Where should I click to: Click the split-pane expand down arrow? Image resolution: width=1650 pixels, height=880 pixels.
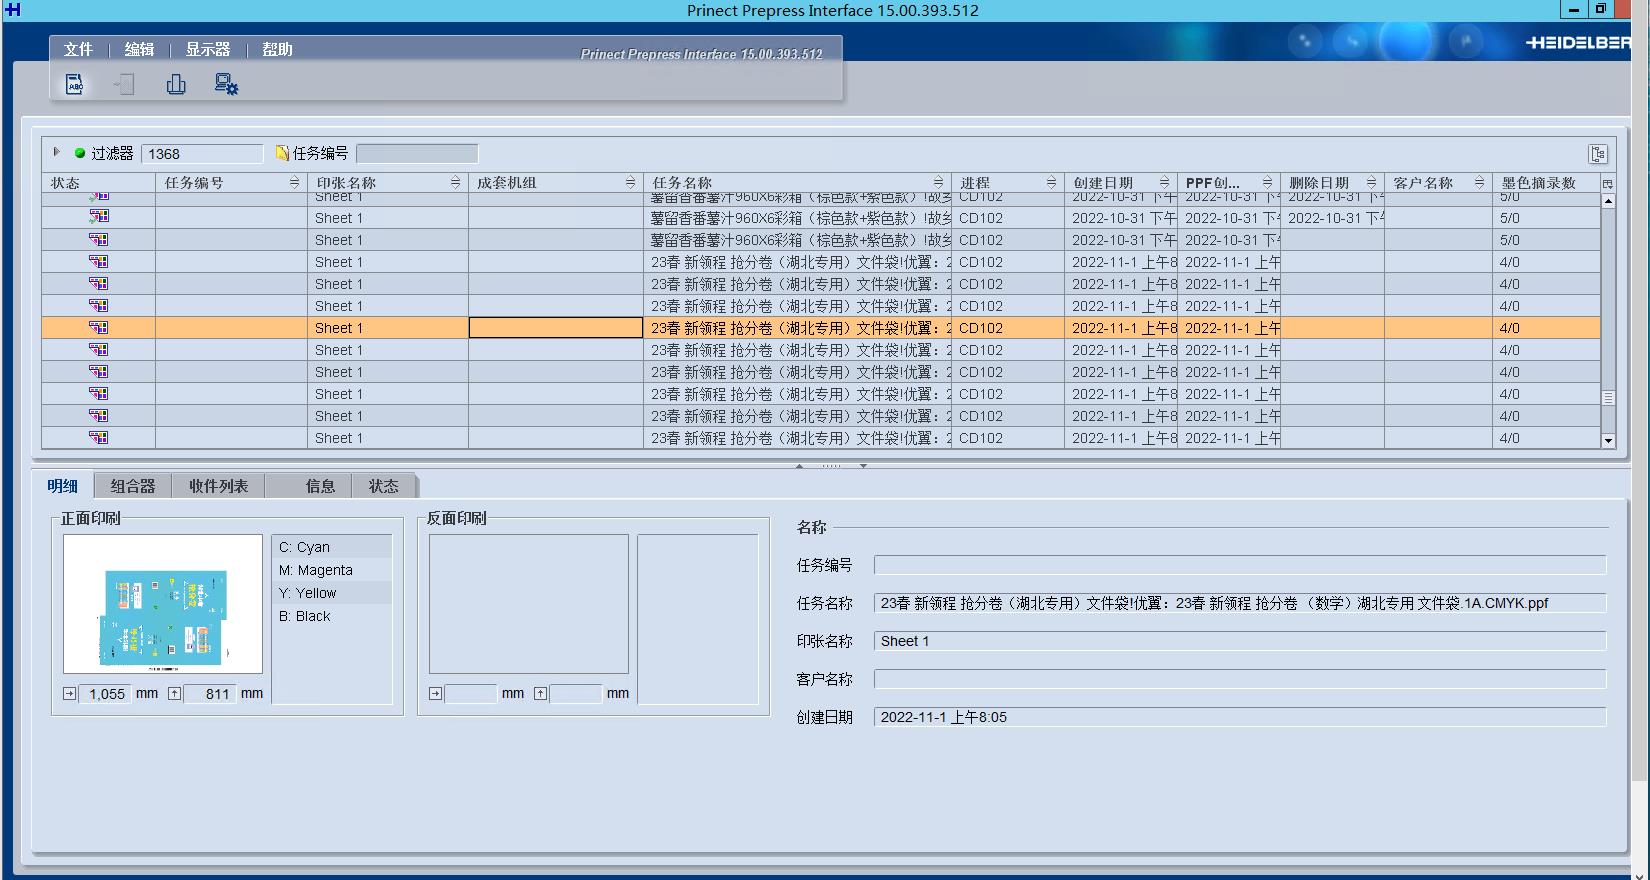tap(863, 466)
